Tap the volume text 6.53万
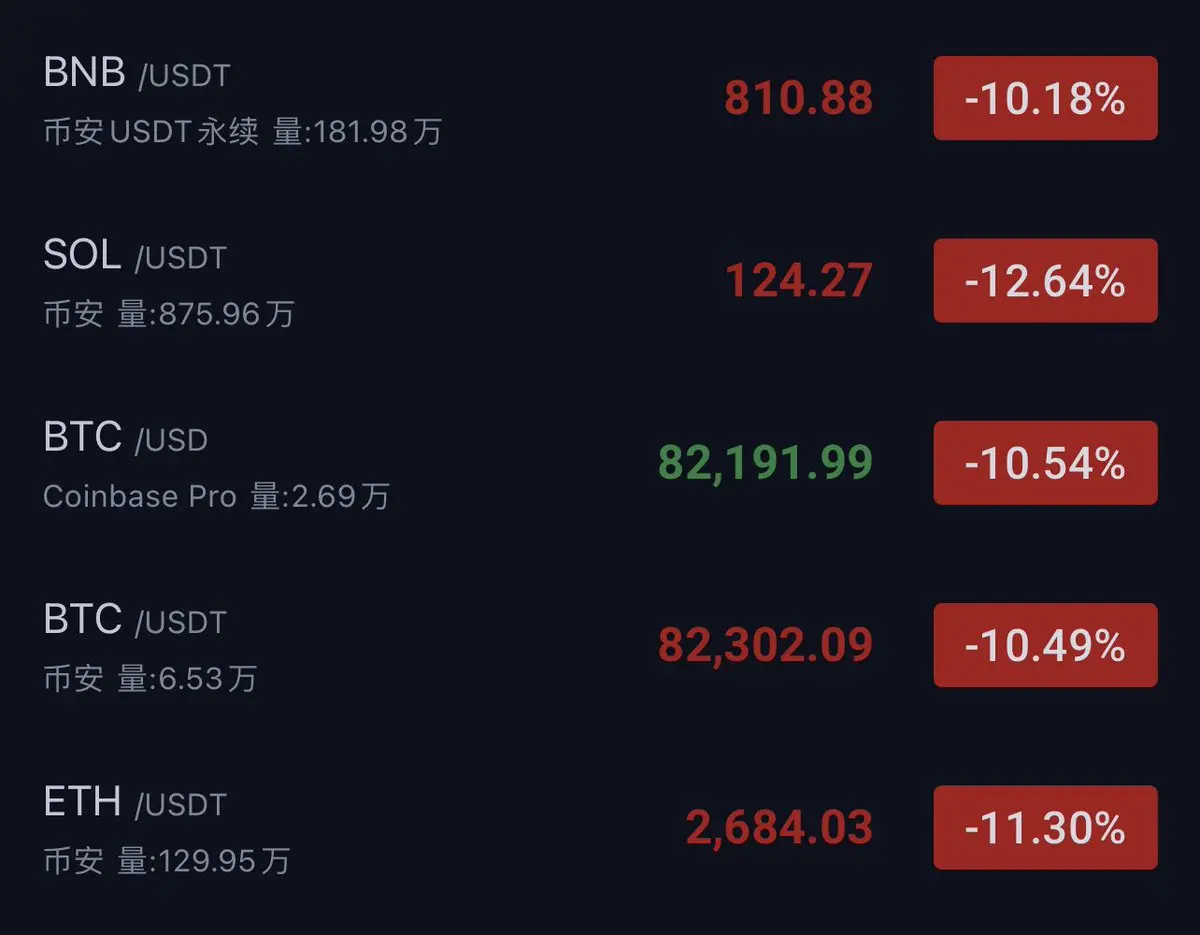Screen dimensions: 1200x935 (188, 679)
